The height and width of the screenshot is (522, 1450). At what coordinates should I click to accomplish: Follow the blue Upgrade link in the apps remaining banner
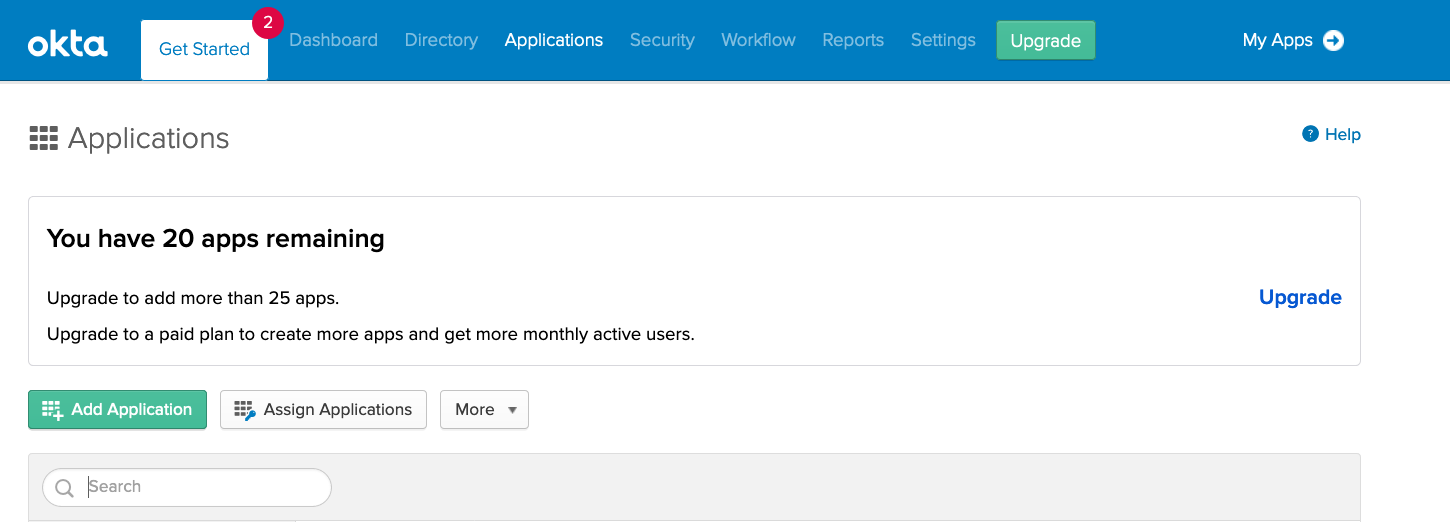(1300, 297)
